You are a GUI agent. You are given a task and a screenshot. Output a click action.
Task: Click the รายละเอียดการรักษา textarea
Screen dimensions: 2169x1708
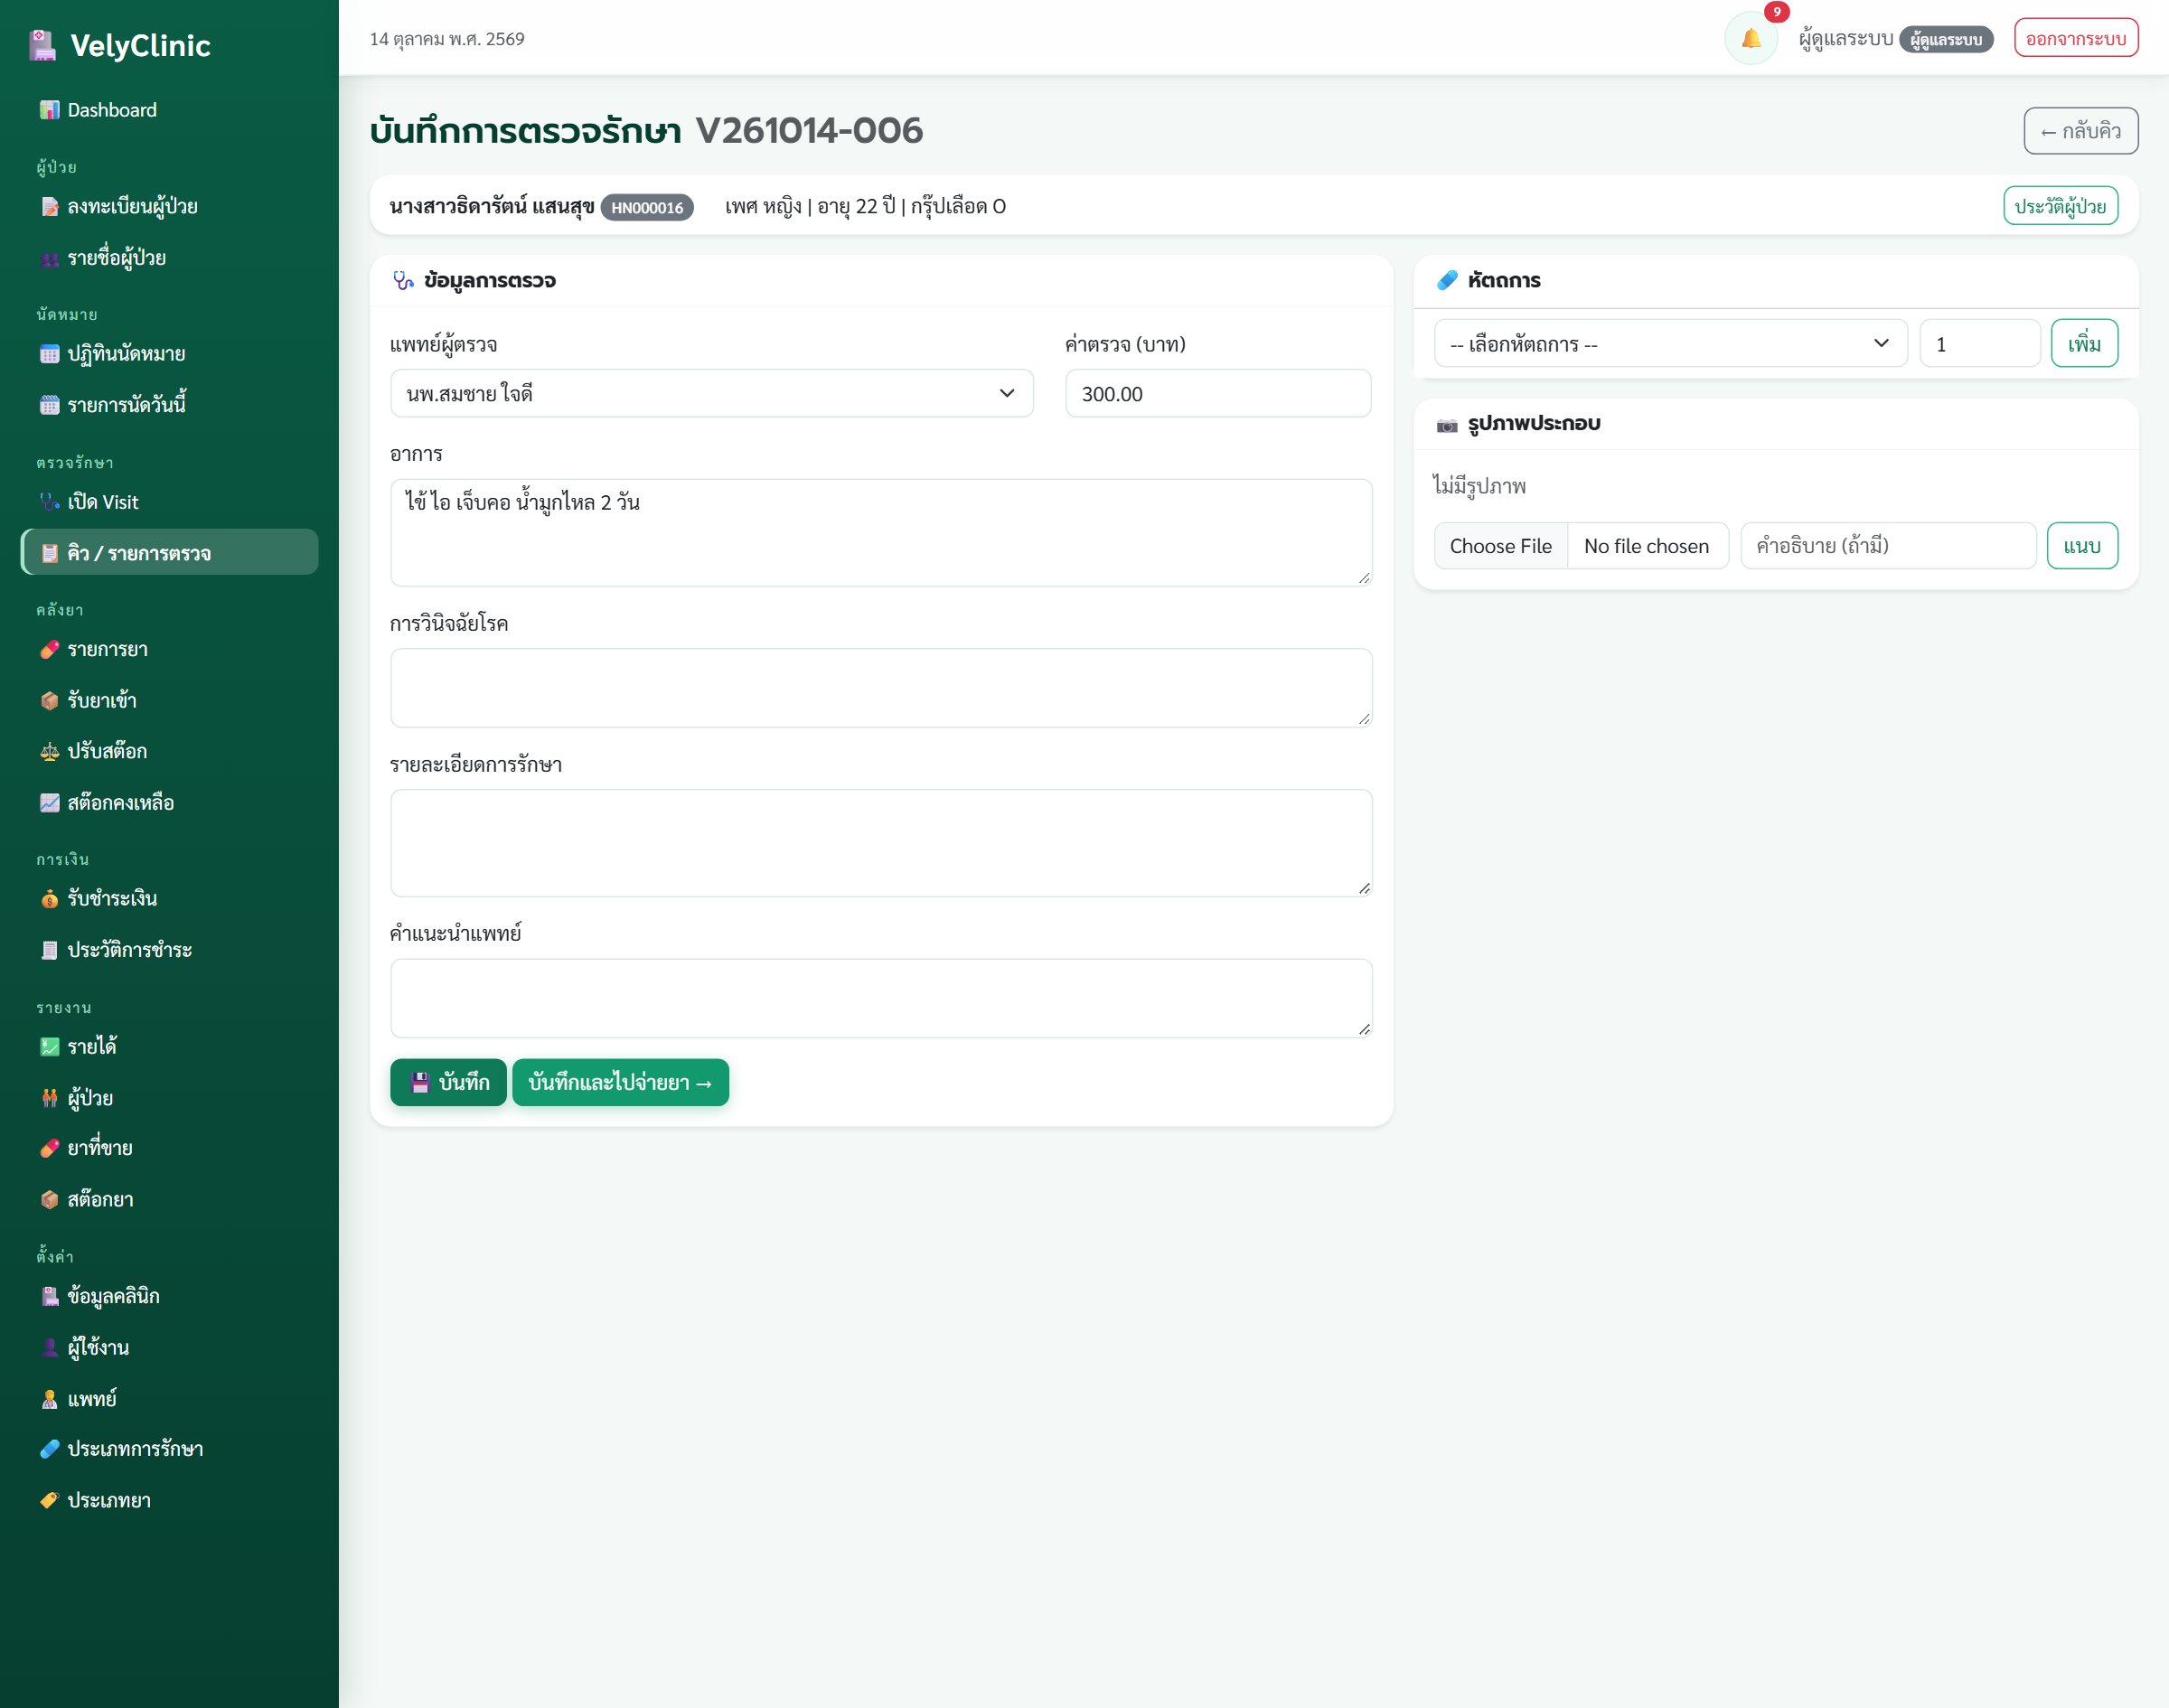click(881, 843)
